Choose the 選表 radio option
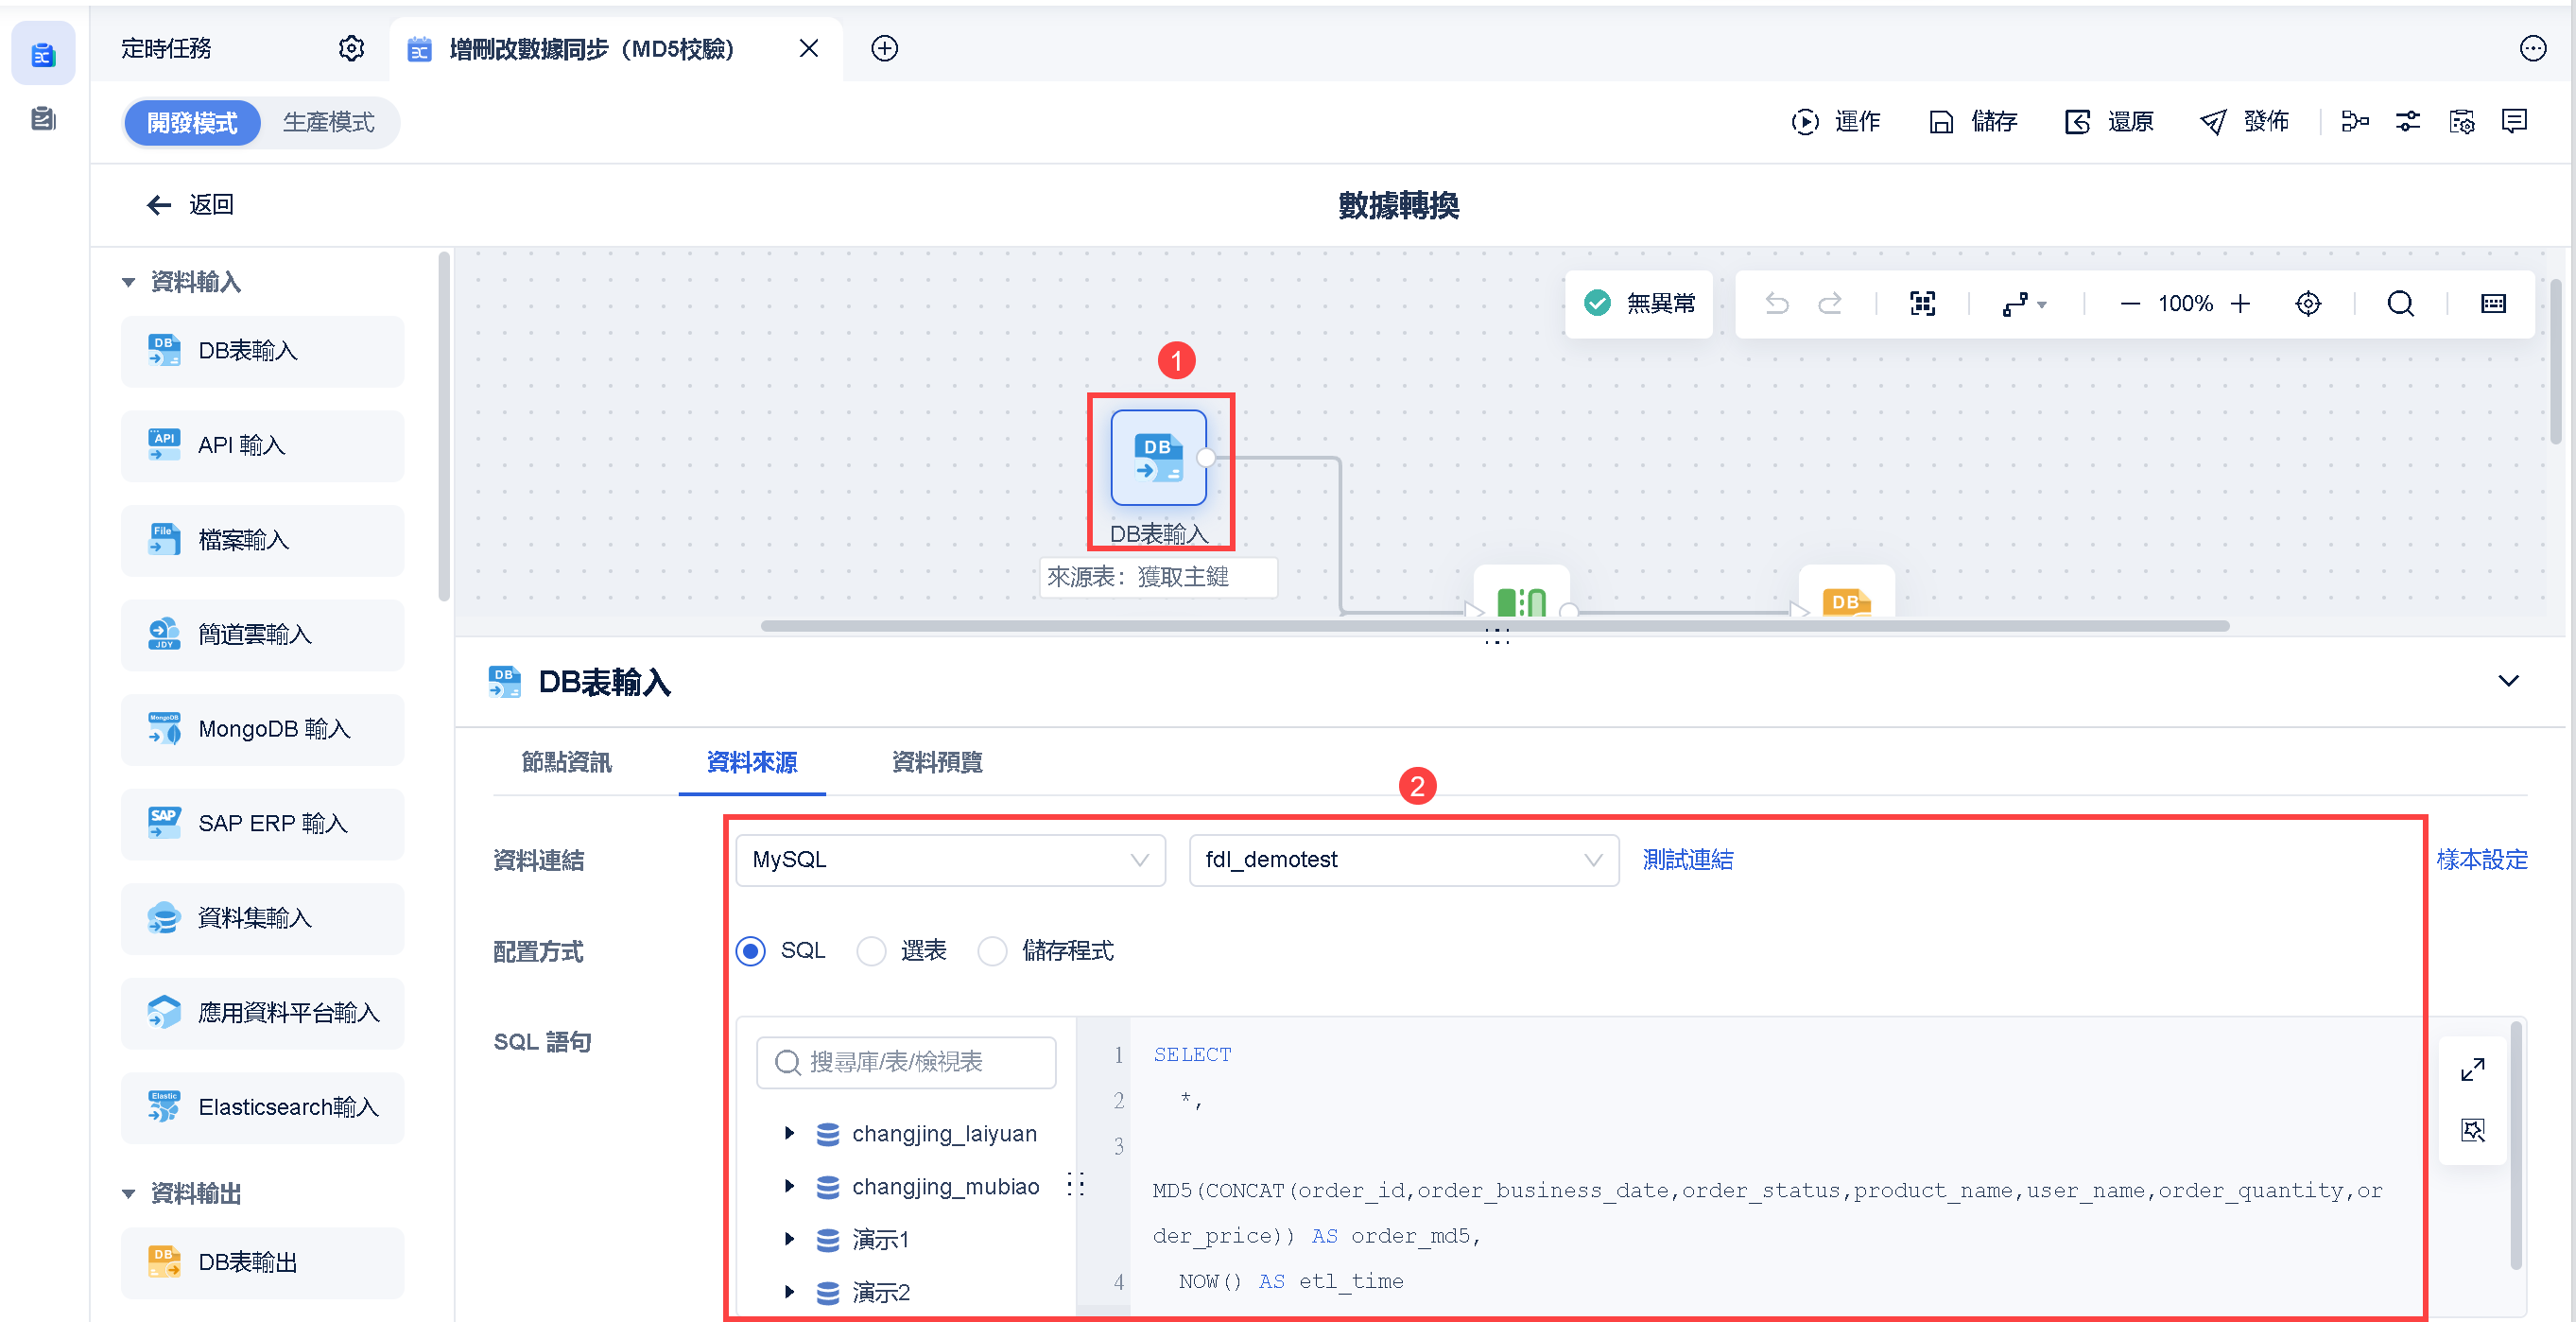The width and height of the screenshot is (2576, 1322). (871, 950)
